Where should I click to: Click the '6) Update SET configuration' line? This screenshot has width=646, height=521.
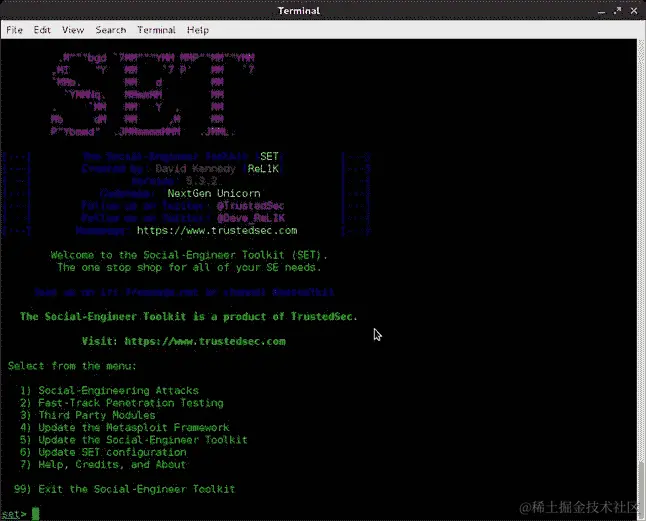click(103, 452)
